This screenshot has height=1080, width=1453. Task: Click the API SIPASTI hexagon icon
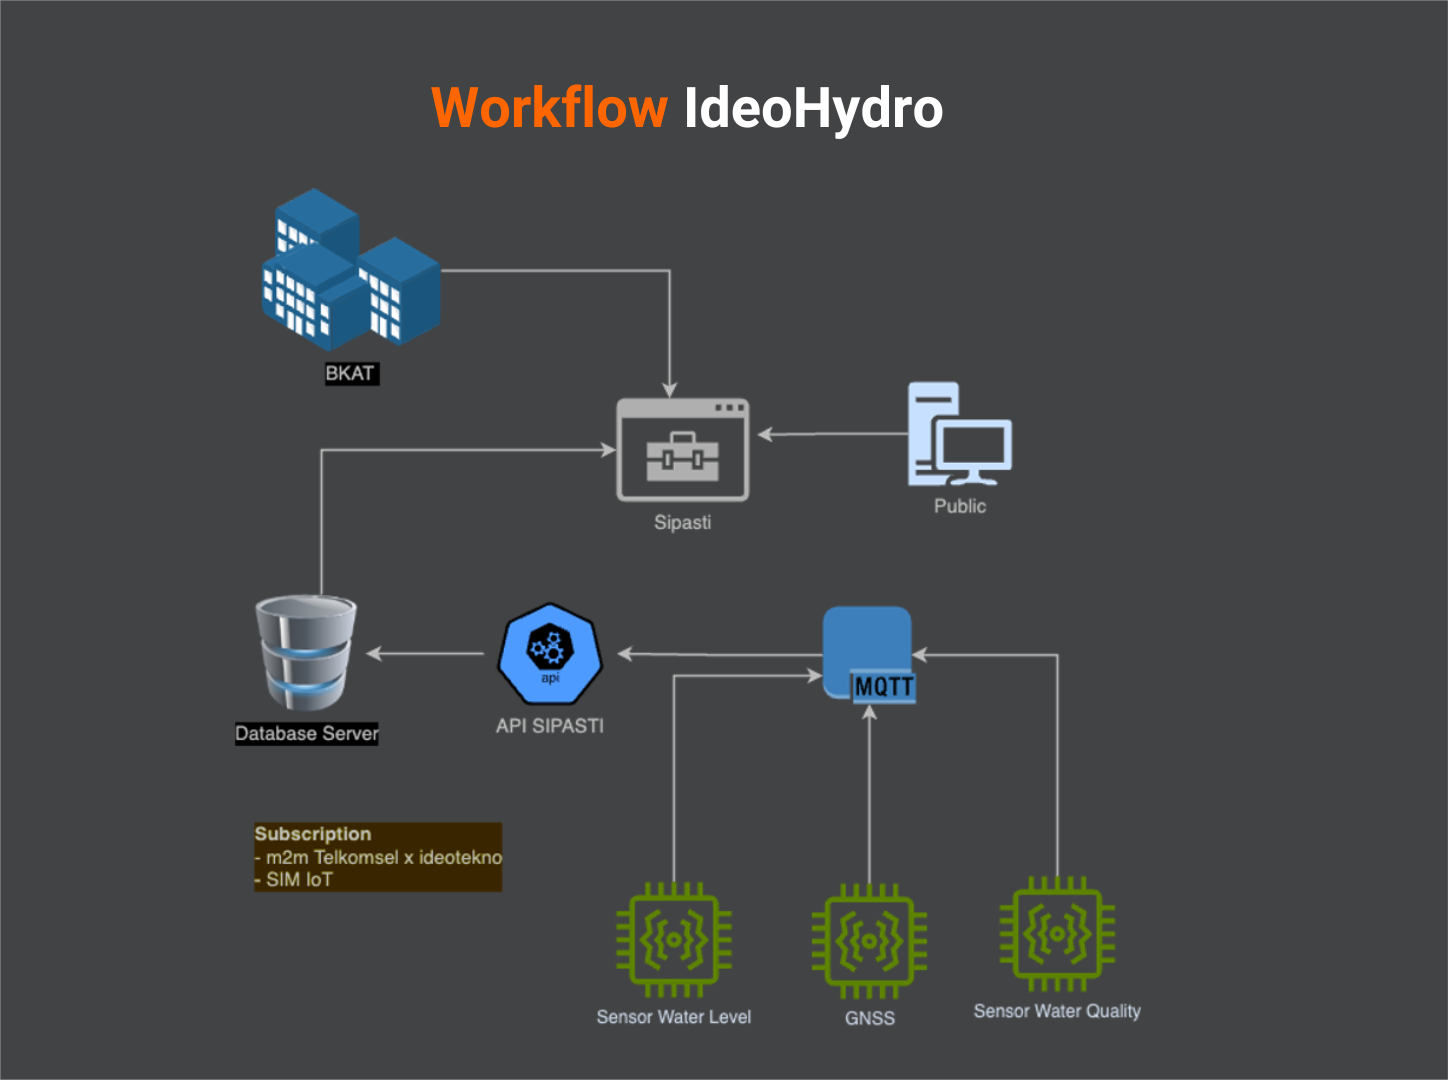click(549, 655)
